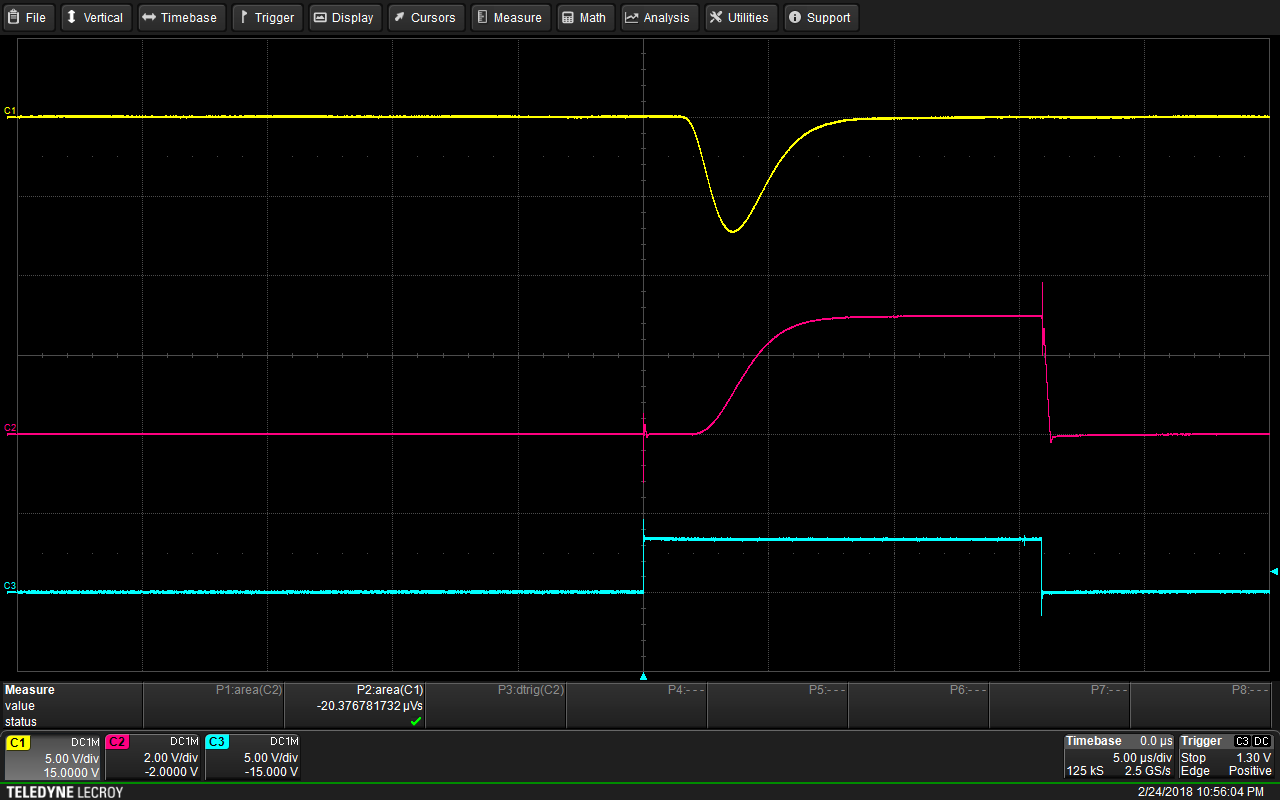The width and height of the screenshot is (1280, 800).
Task: Open the Display menu
Action: 344,18
